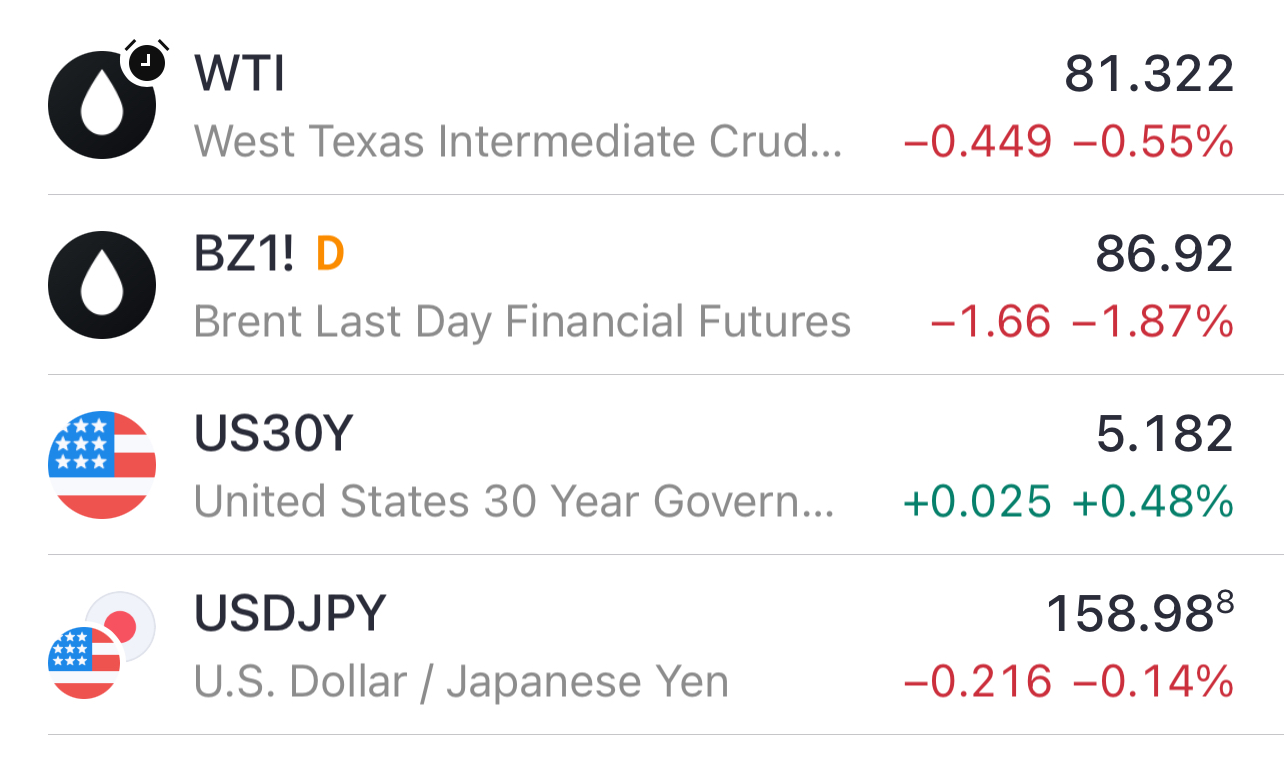Image resolution: width=1284 pixels, height=757 pixels.
Task: Tap the US flag on USDJPY icon
Action: [84, 663]
